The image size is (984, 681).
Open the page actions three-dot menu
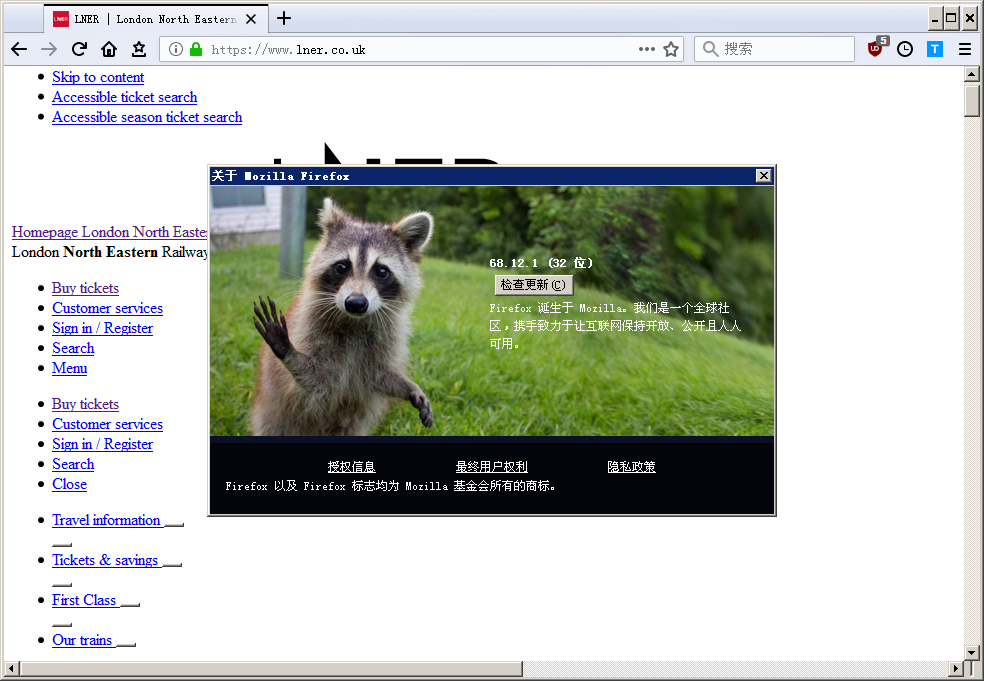646,49
